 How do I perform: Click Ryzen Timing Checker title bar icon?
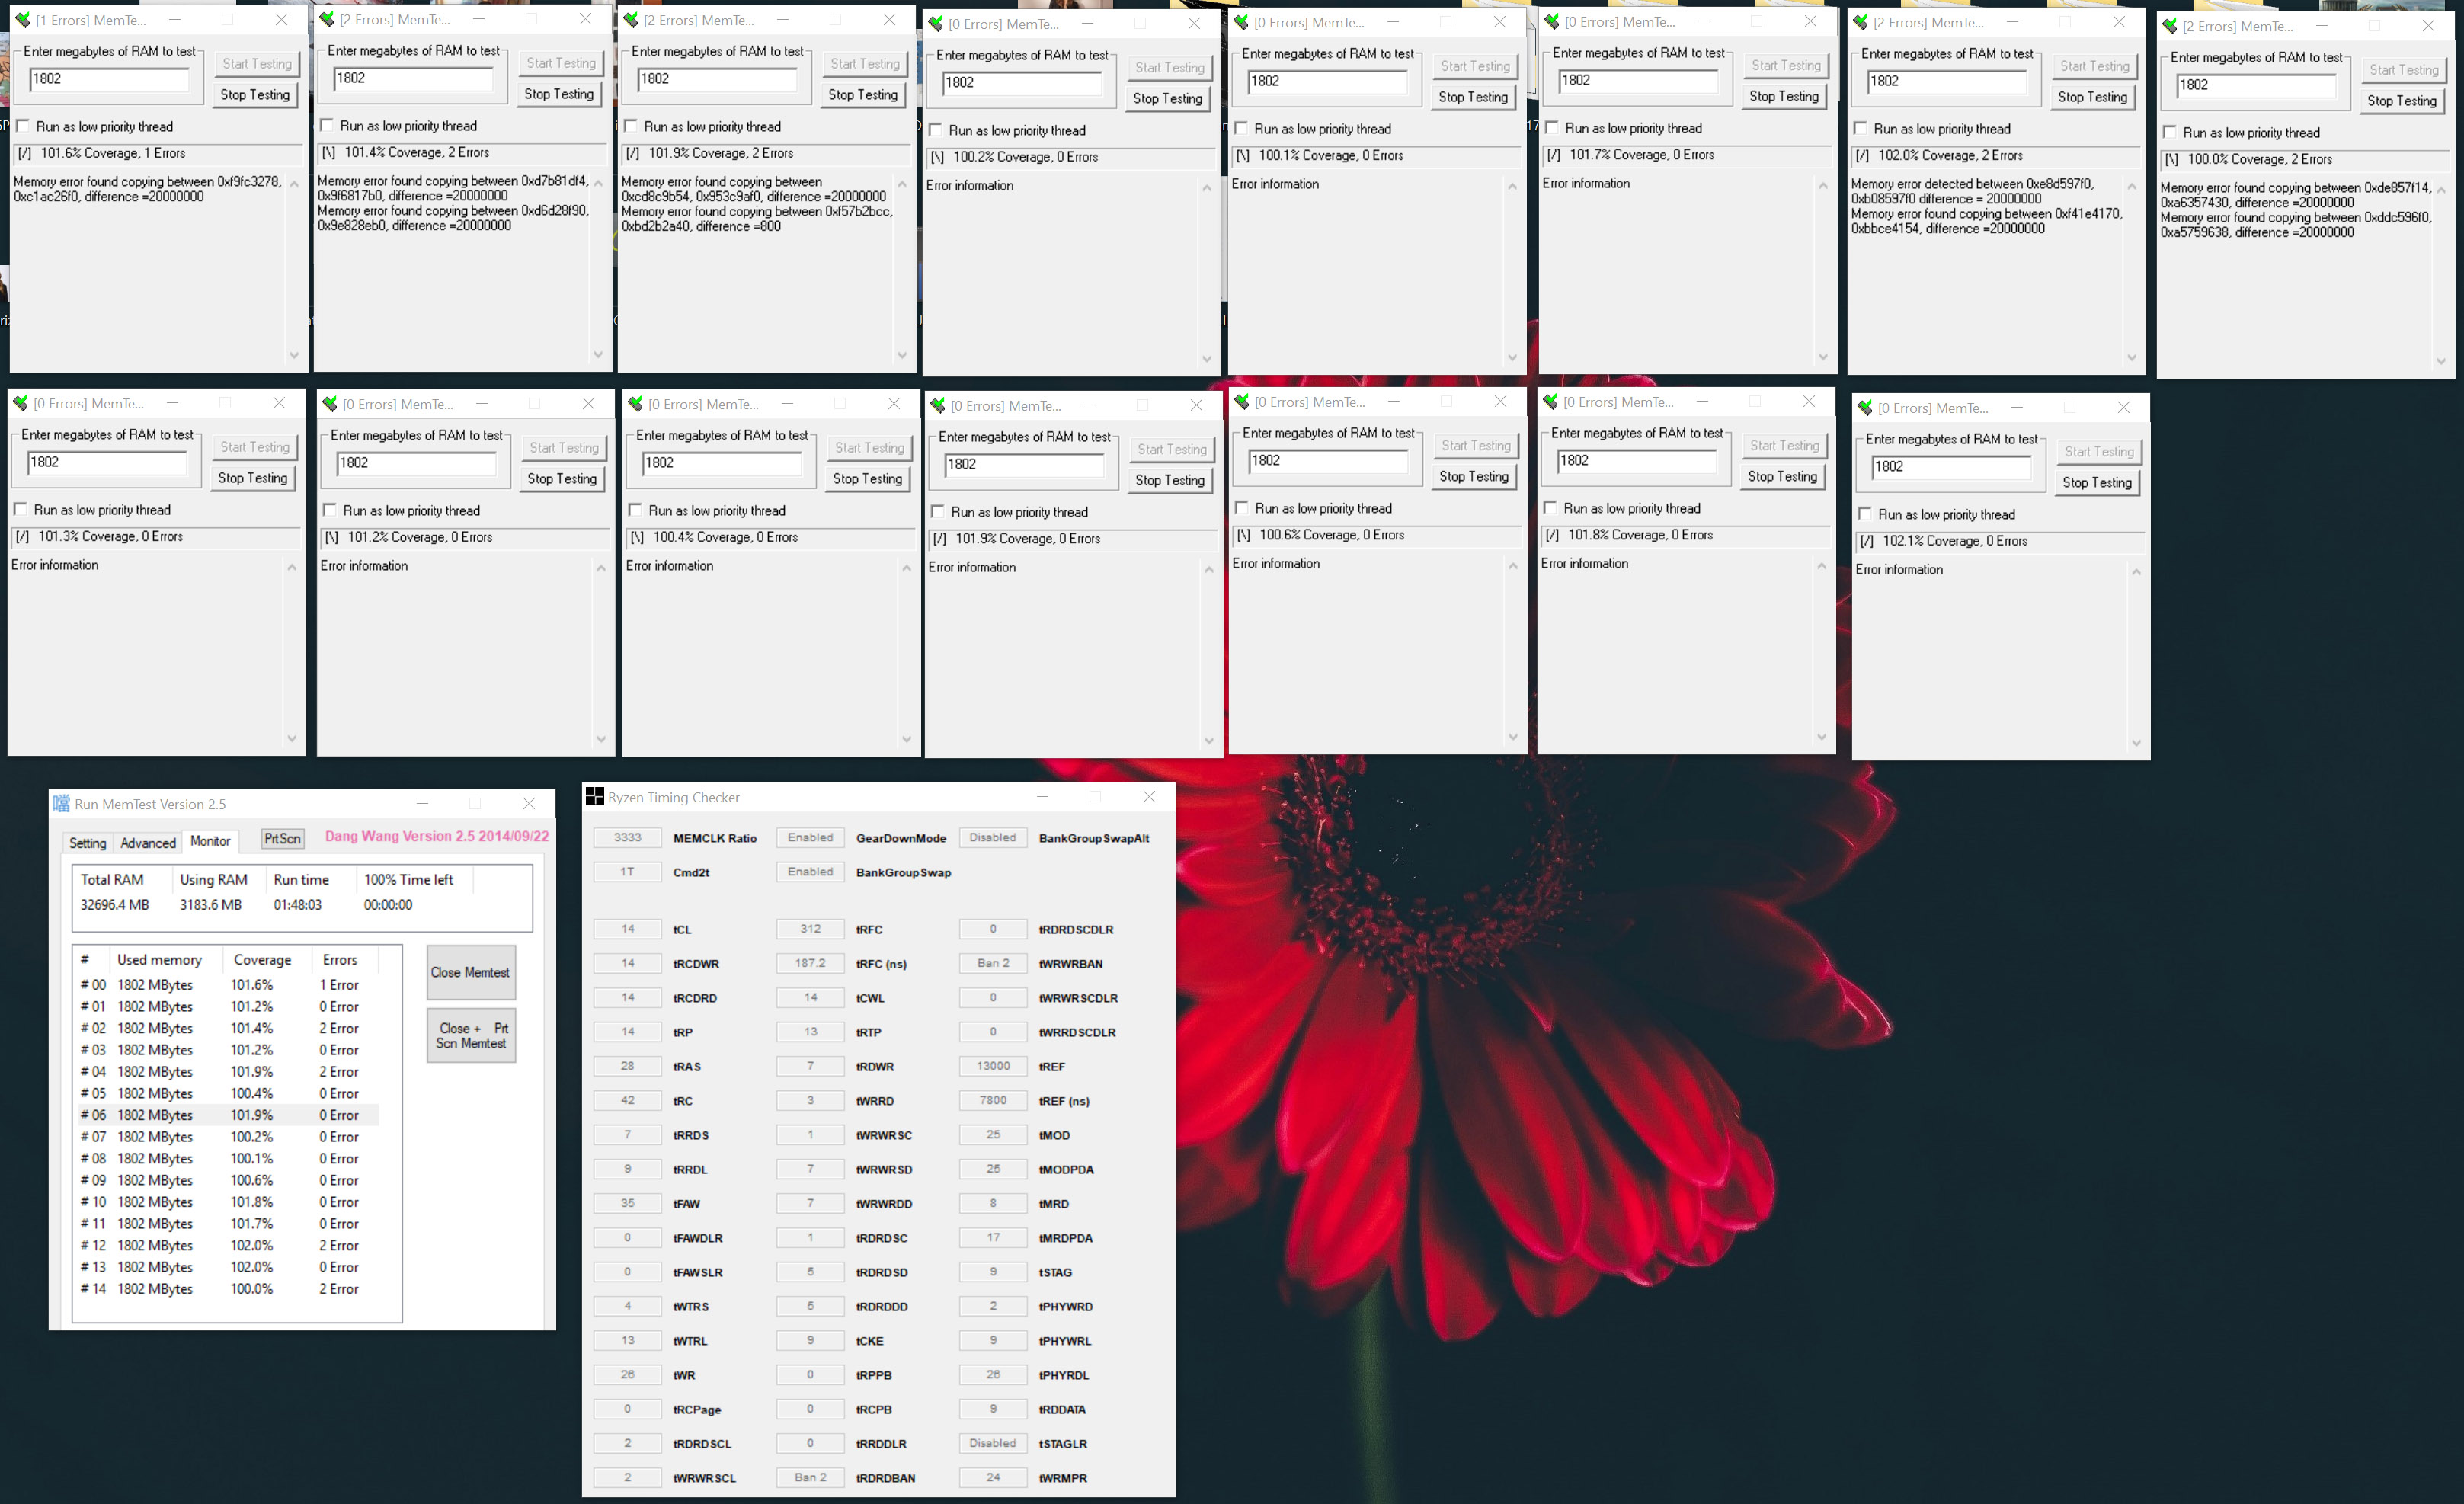[594, 796]
